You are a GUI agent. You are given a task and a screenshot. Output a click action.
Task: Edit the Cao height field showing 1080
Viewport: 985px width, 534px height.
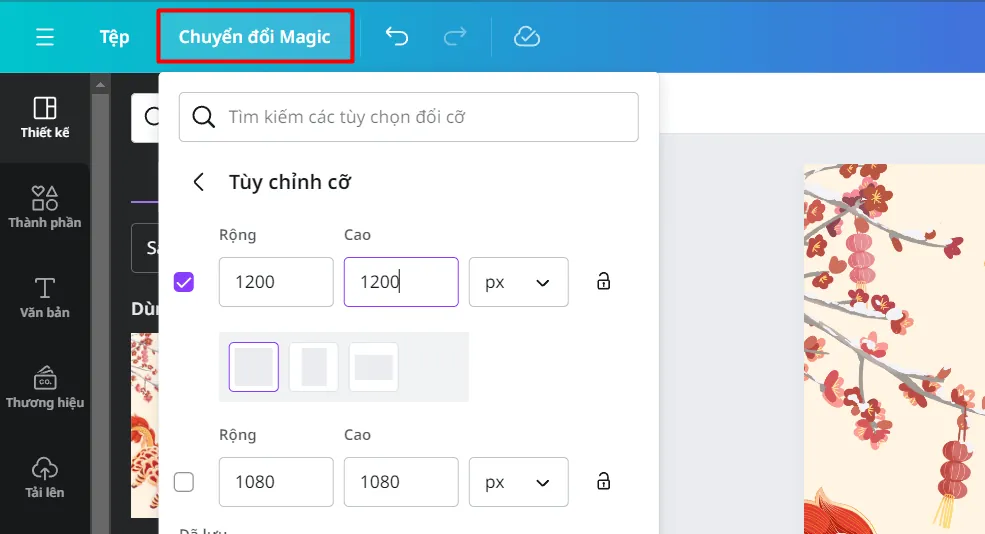tap(401, 482)
